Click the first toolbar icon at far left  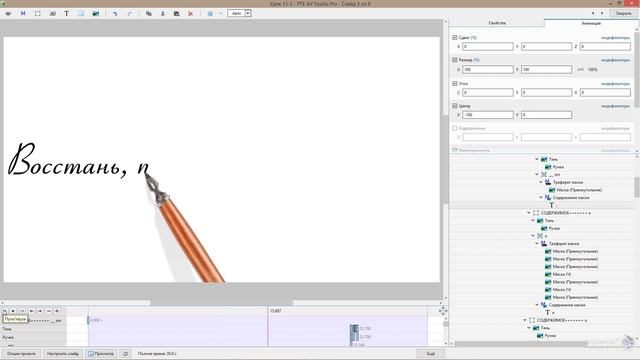pos(8,13)
